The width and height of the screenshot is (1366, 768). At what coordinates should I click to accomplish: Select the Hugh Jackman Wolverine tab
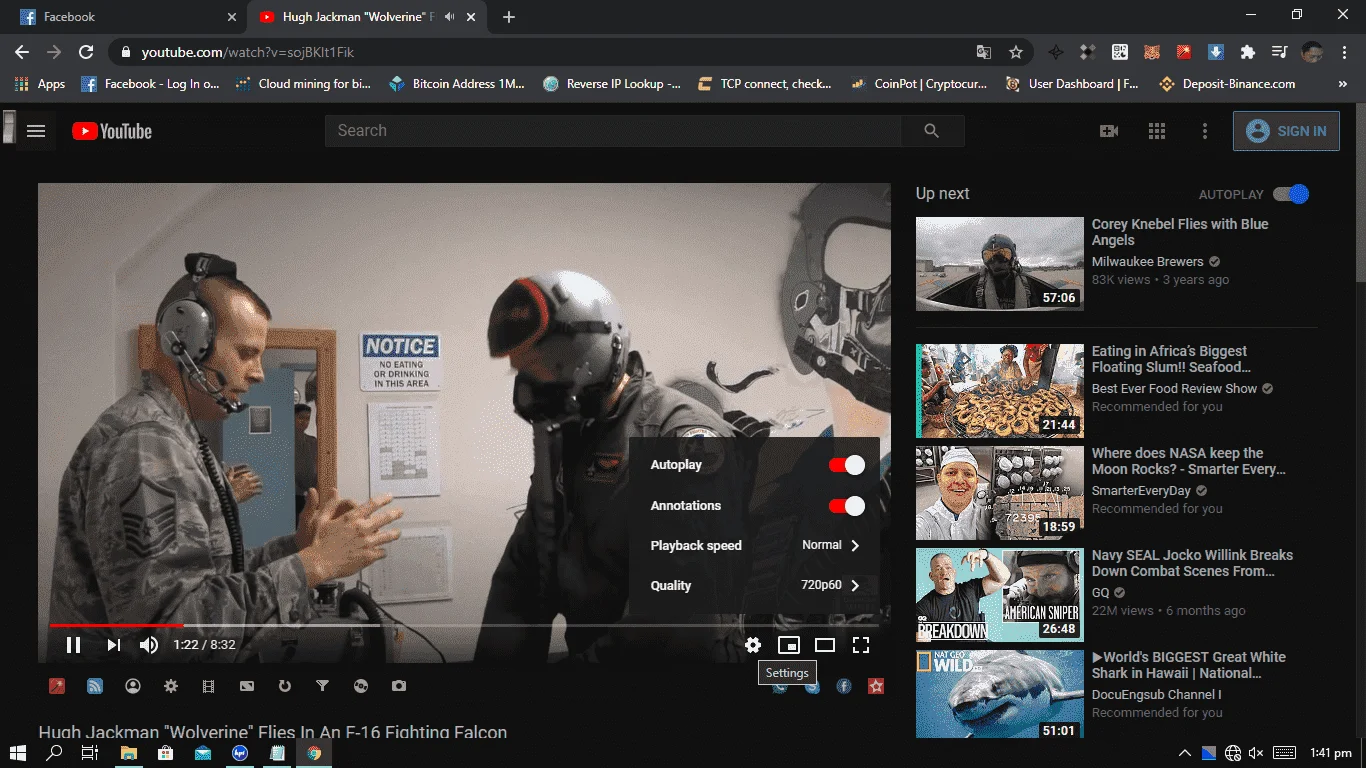point(368,17)
